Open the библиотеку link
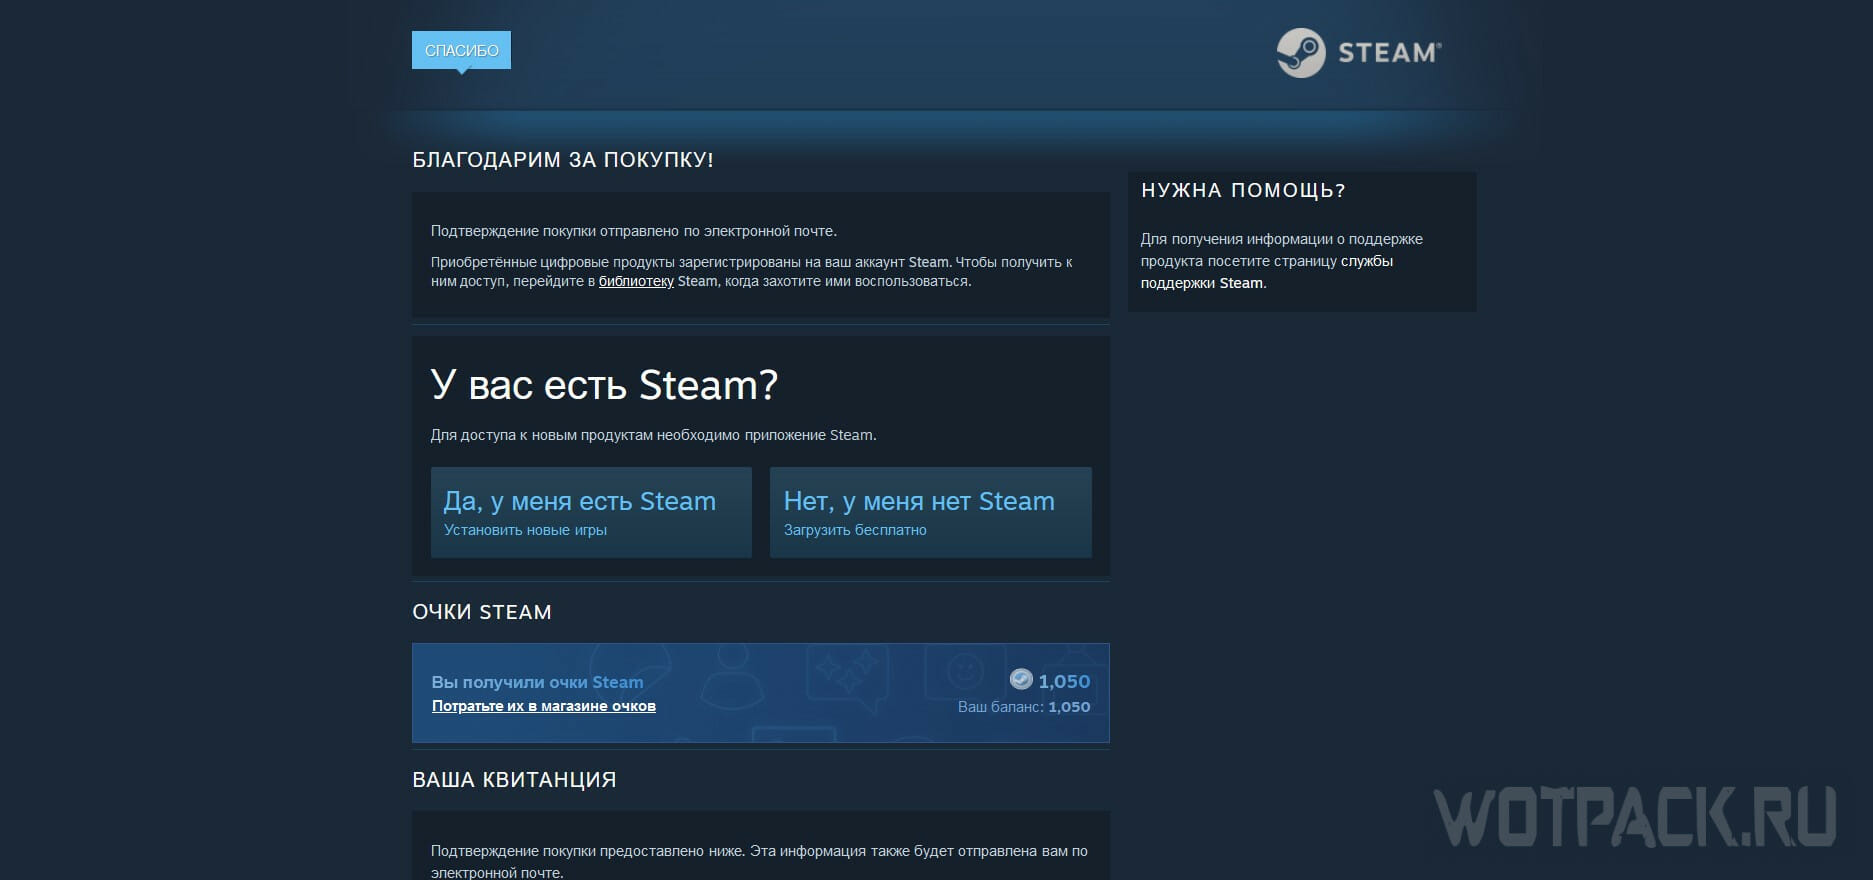 pyautogui.click(x=636, y=281)
